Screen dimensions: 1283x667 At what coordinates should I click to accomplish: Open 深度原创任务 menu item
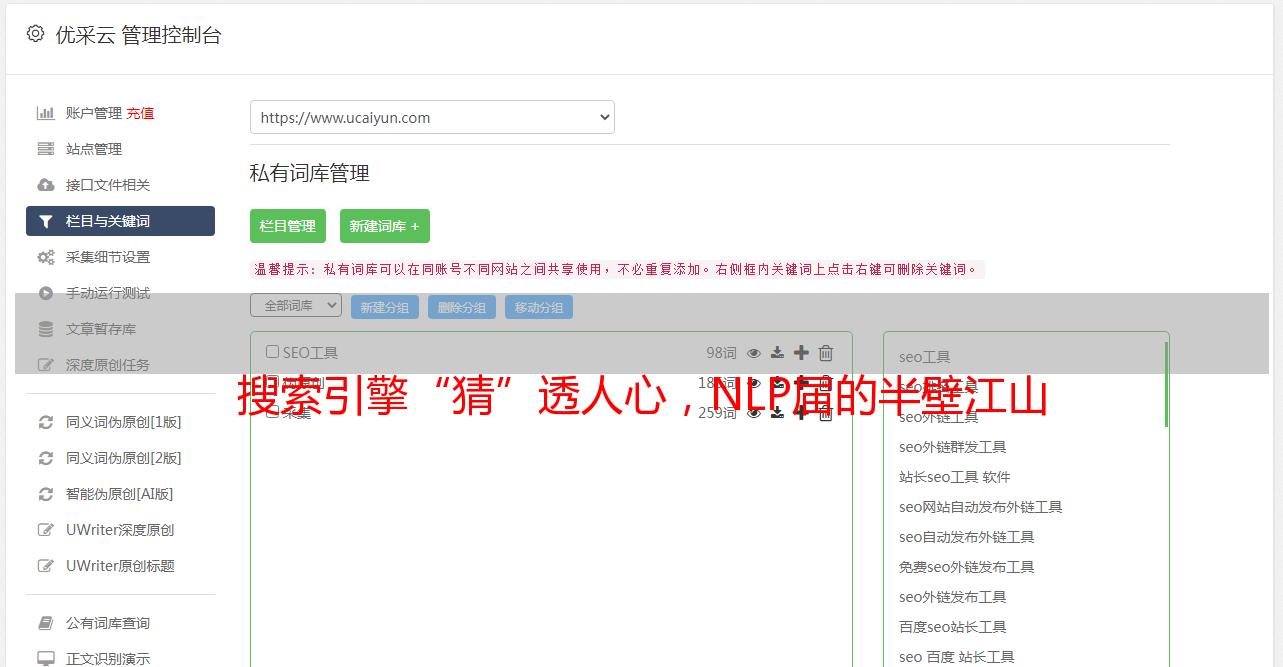point(108,365)
